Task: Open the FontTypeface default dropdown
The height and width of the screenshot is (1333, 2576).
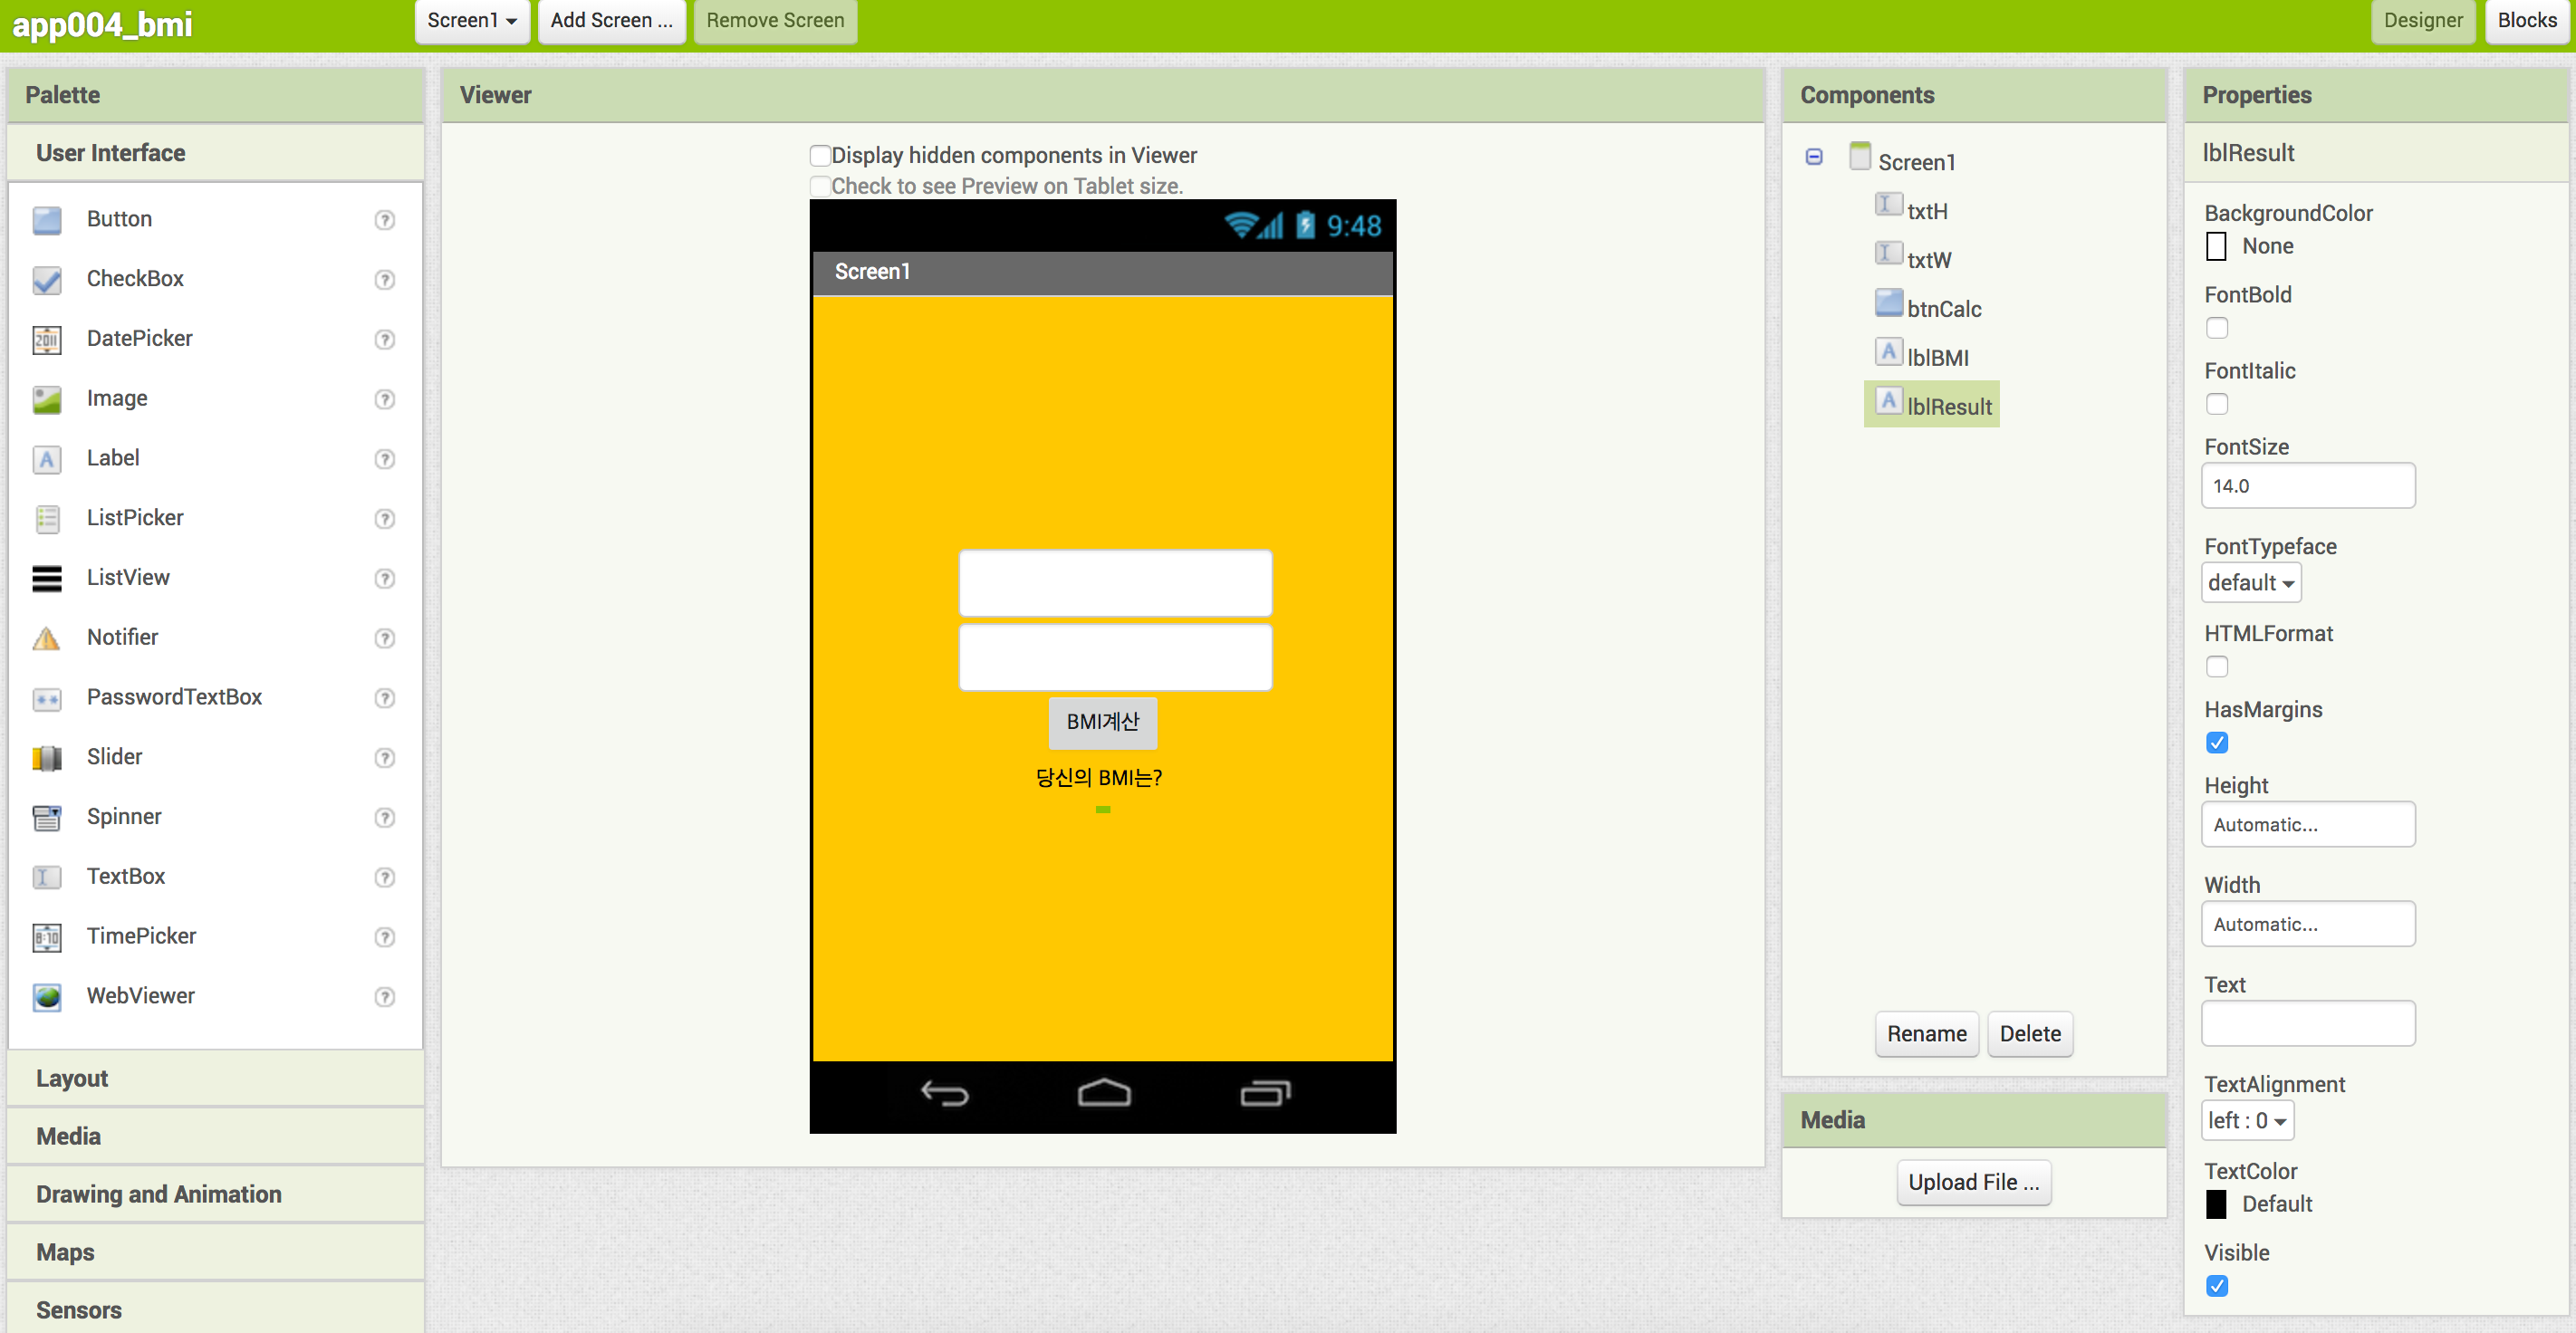Action: [2250, 583]
